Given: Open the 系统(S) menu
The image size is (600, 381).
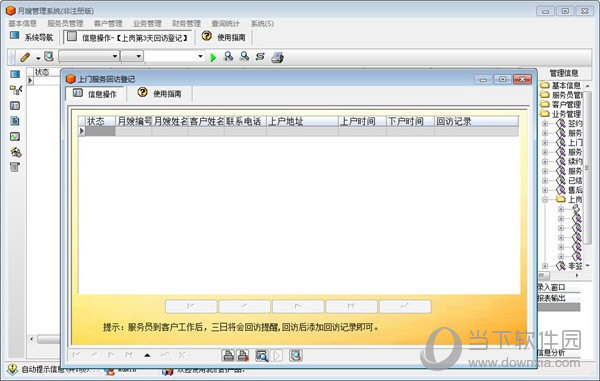Looking at the screenshot, I should point(262,23).
